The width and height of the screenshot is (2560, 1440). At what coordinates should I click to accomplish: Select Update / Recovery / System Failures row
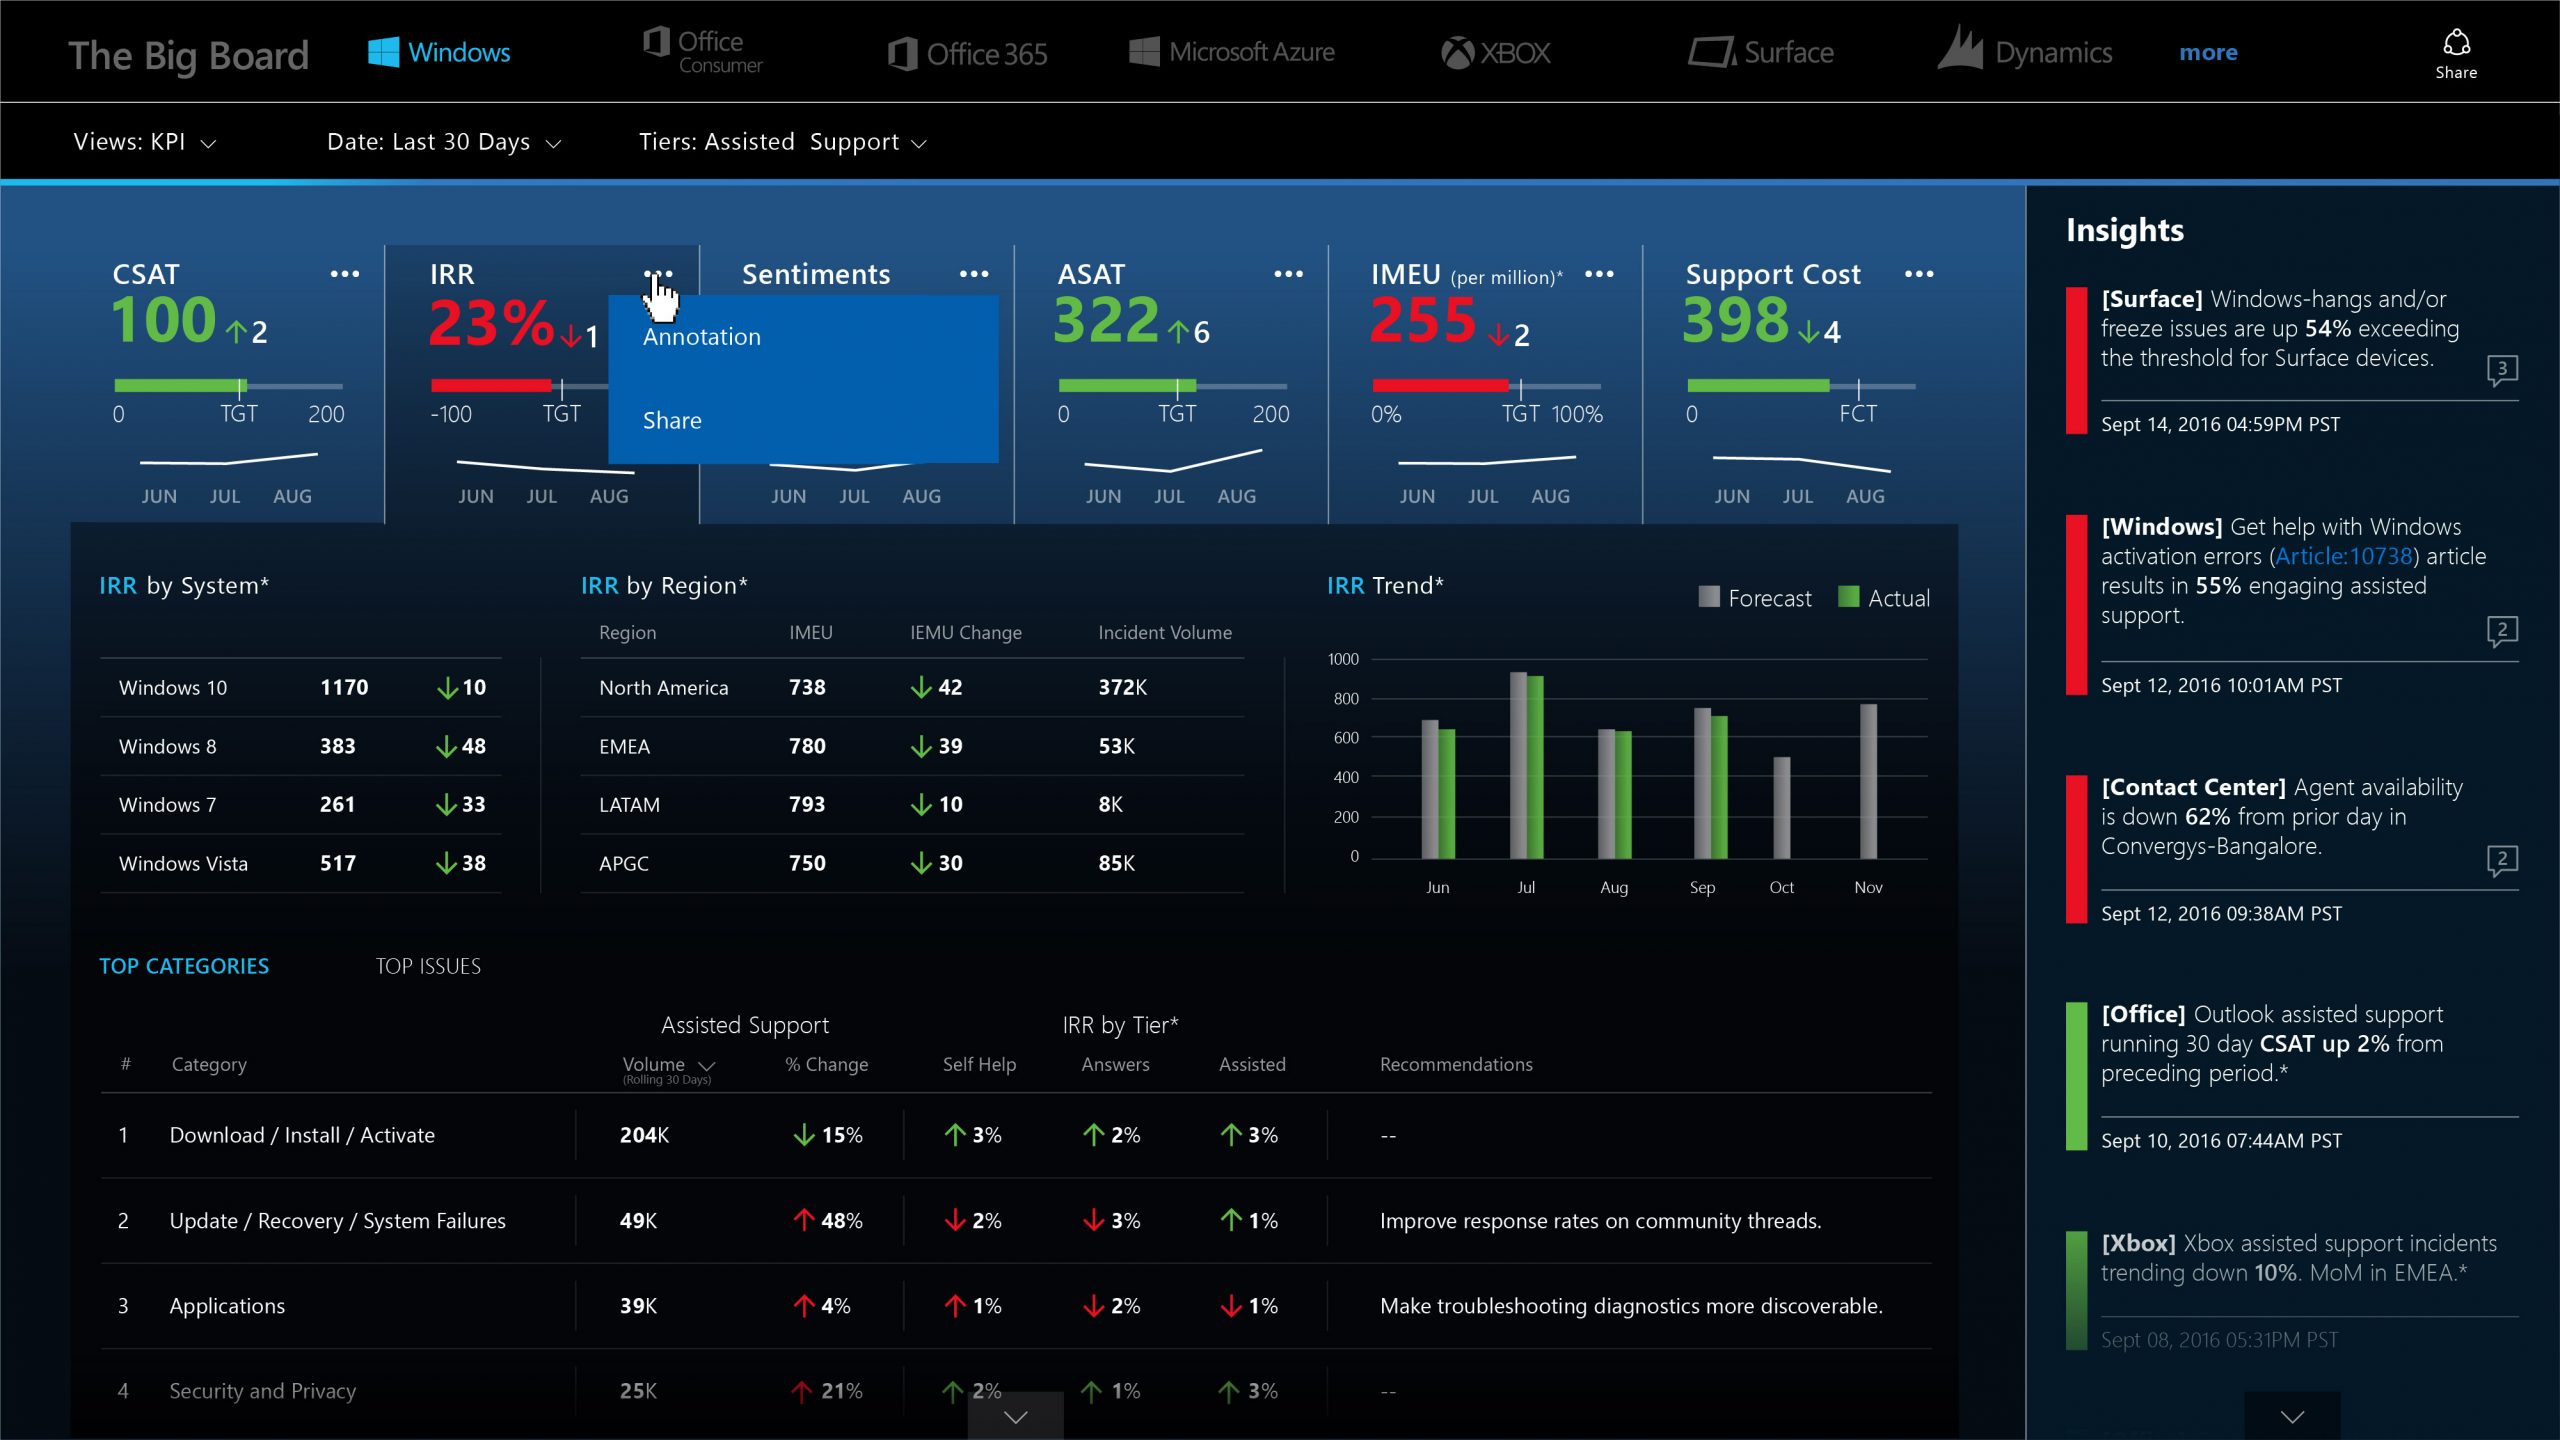(1016, 1221)
